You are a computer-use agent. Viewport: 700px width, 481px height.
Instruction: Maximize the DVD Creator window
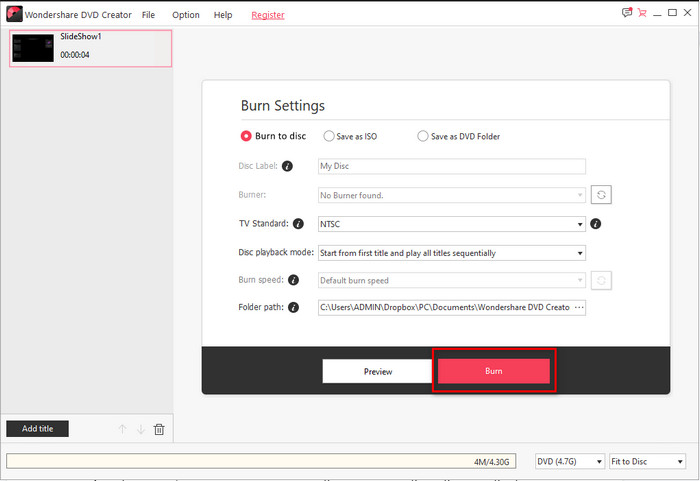click(672, 13)
